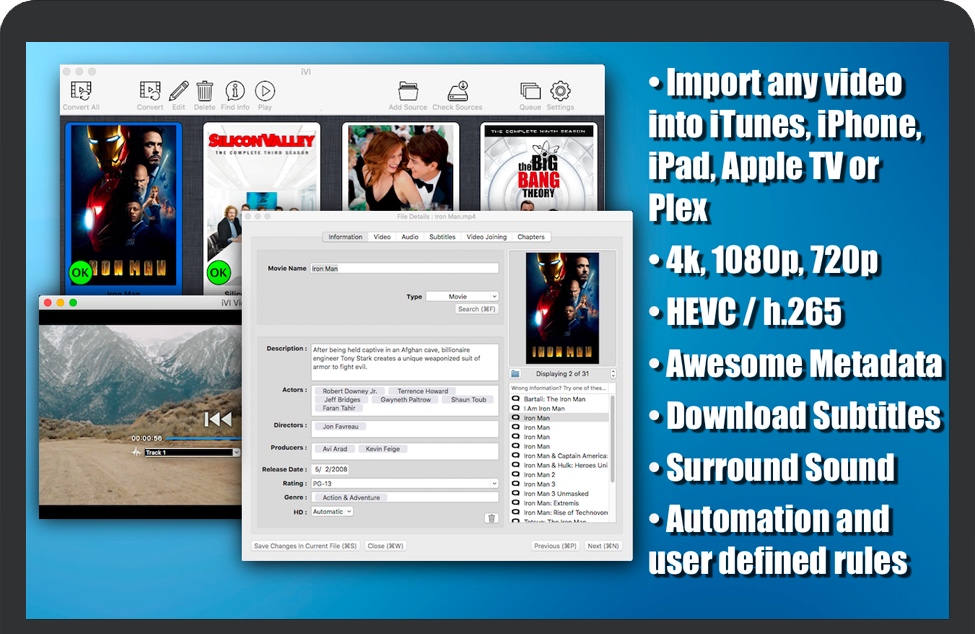Click the Check Sources icon
Viewport: 975px width, 634px height.
click(457, 91)
